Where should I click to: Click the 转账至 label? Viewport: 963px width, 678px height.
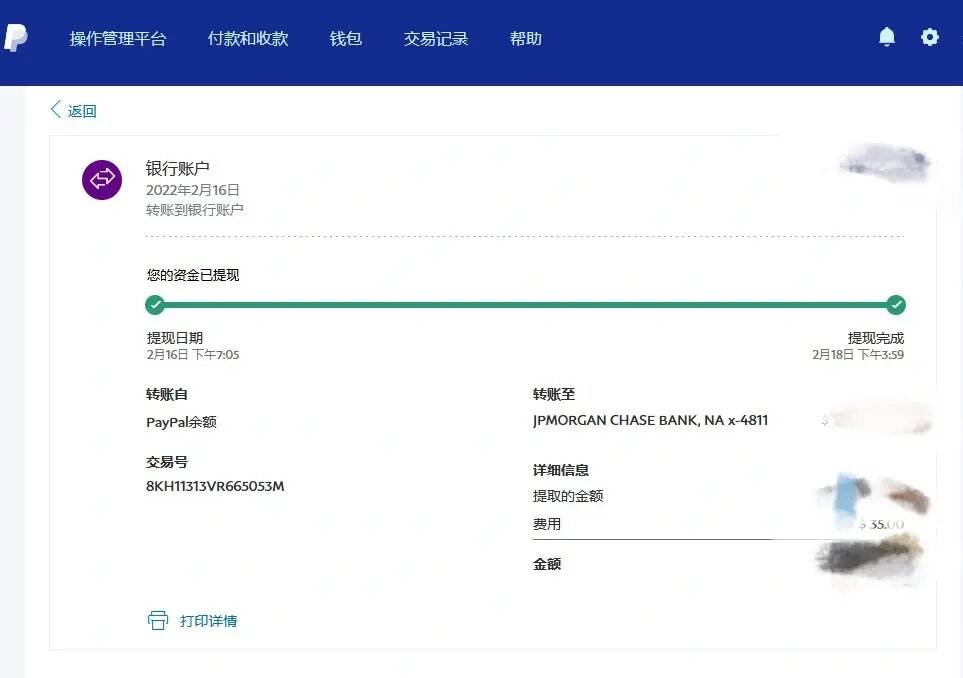554,394
